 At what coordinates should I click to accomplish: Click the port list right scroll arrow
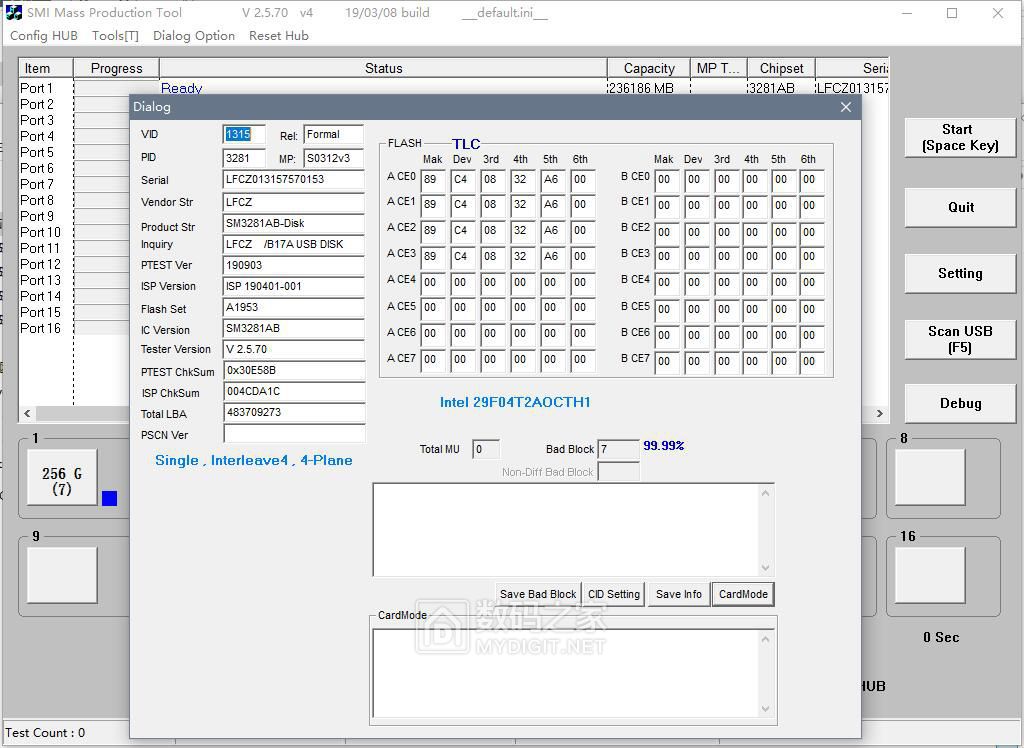coord(880,414)
